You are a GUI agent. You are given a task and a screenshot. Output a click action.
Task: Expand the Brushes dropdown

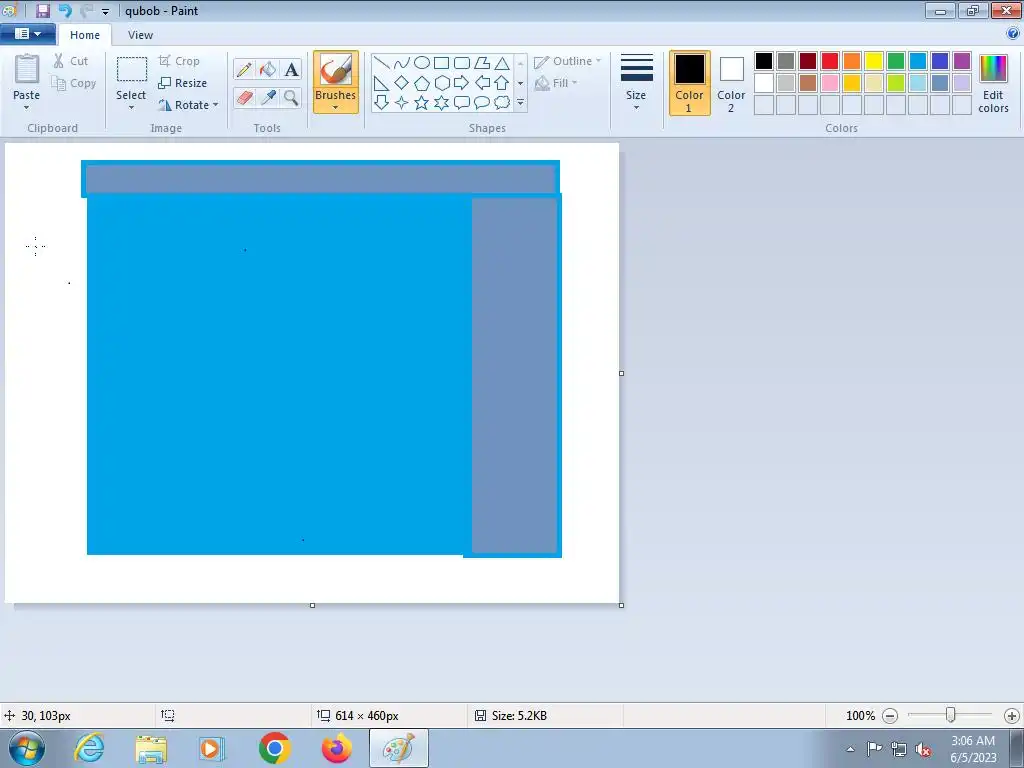(335, 108)
